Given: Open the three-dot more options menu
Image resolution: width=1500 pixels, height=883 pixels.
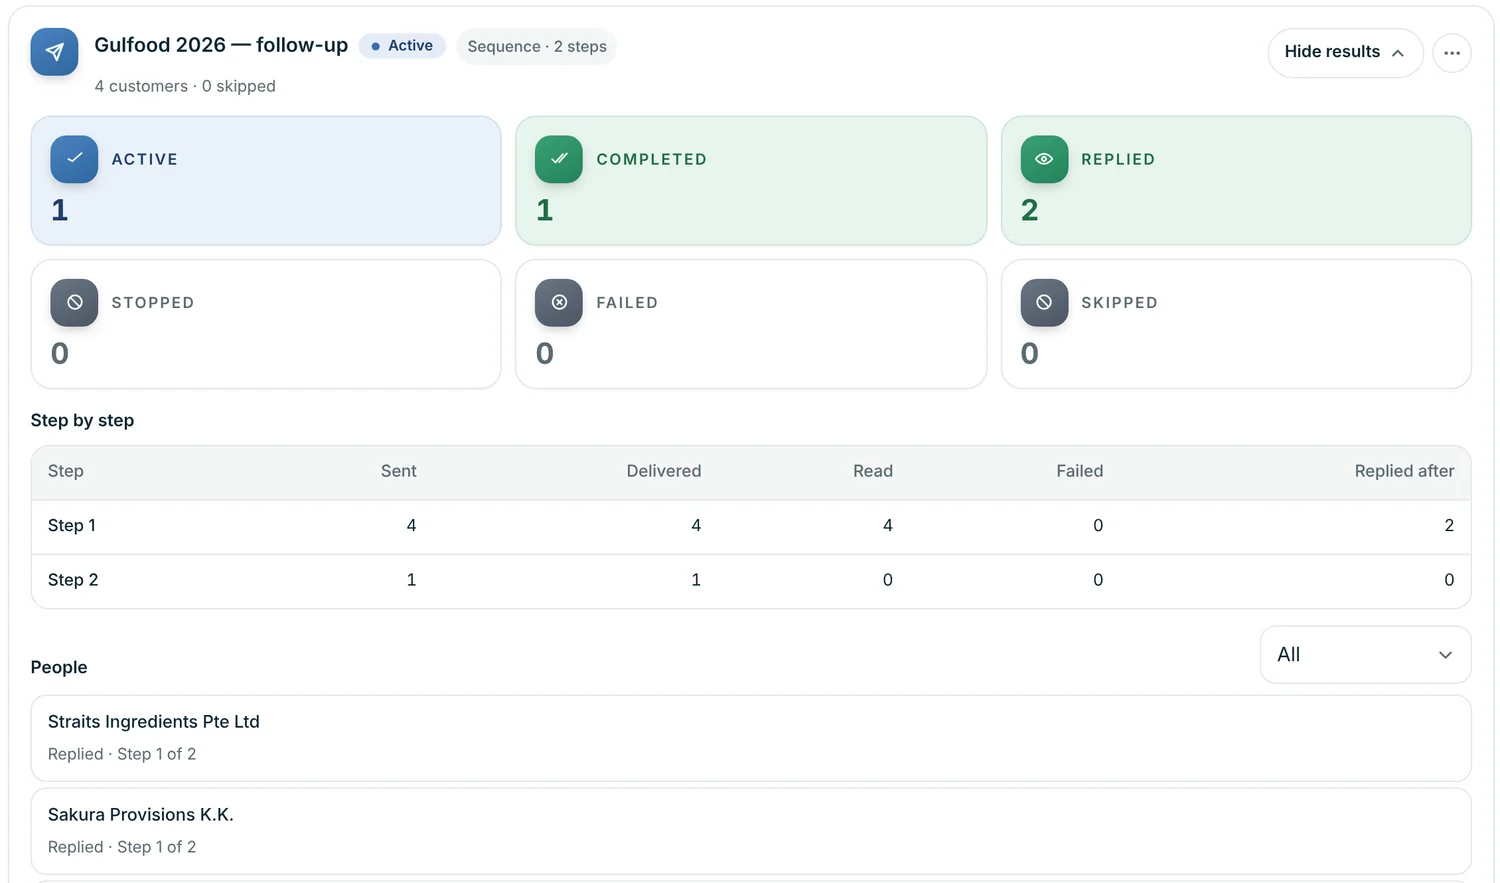Looking at the screenshot, I should point(1452,53).
